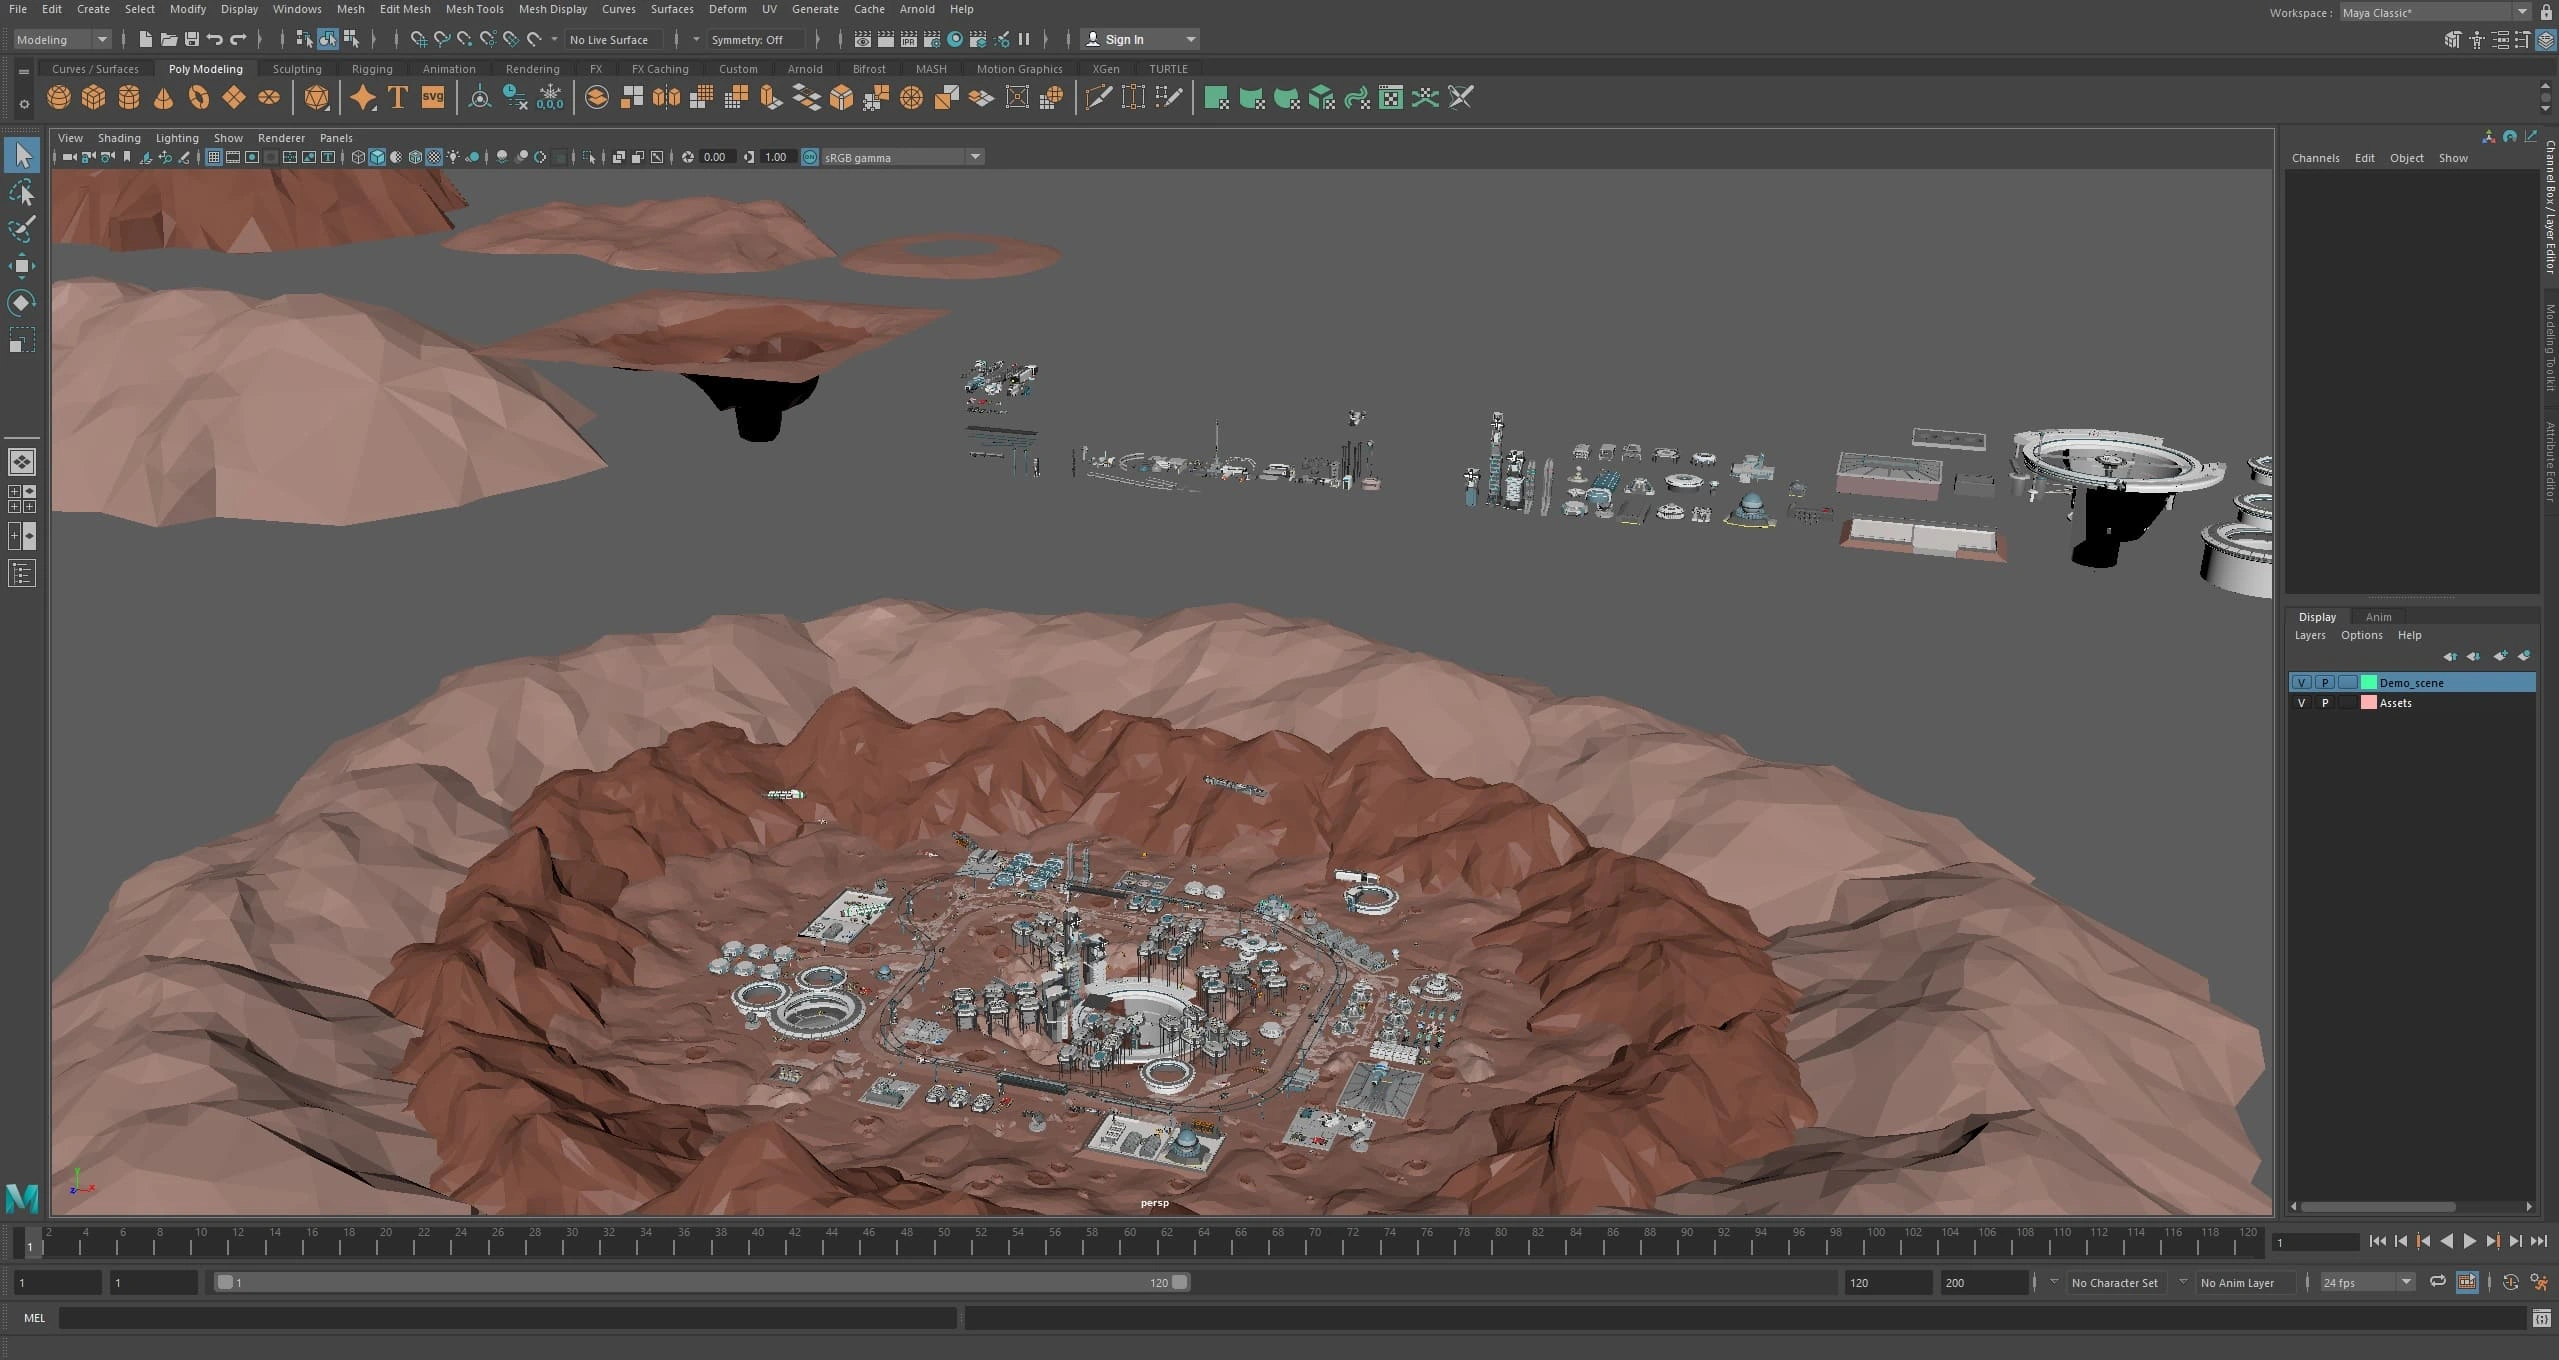Toggle visibility of Assets layer

(2301, 703)
